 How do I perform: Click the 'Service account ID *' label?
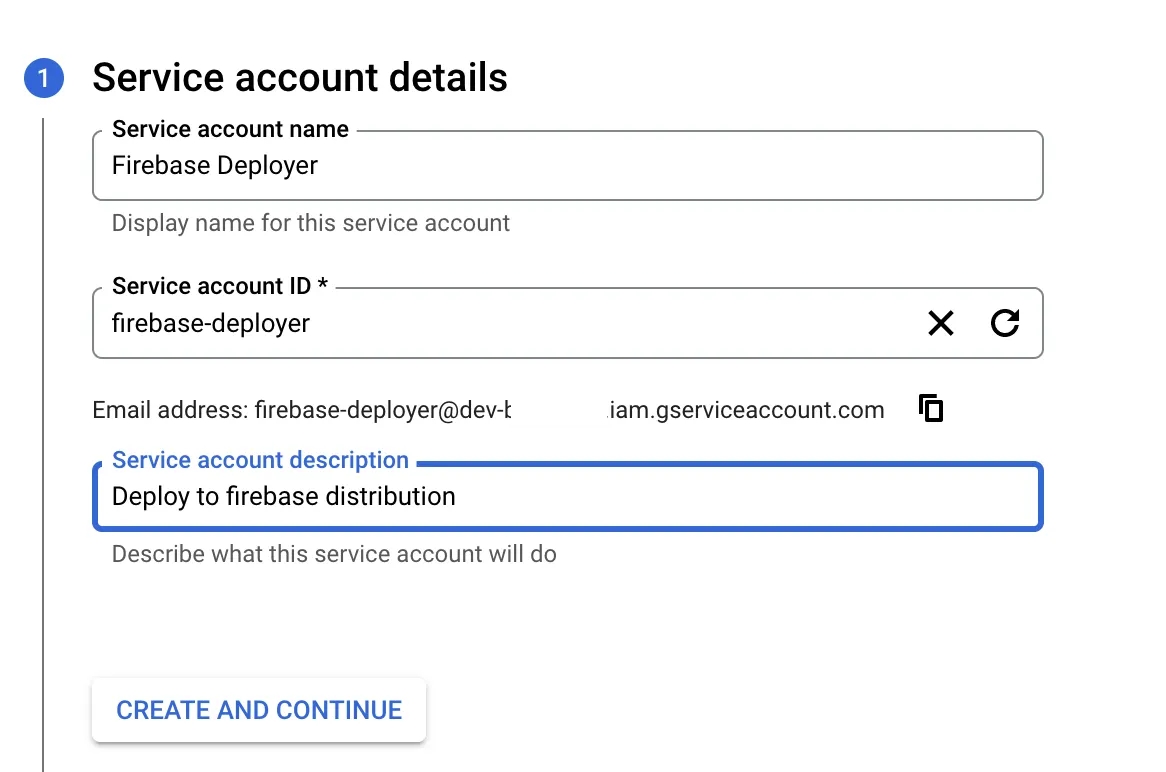pos(220,286)
